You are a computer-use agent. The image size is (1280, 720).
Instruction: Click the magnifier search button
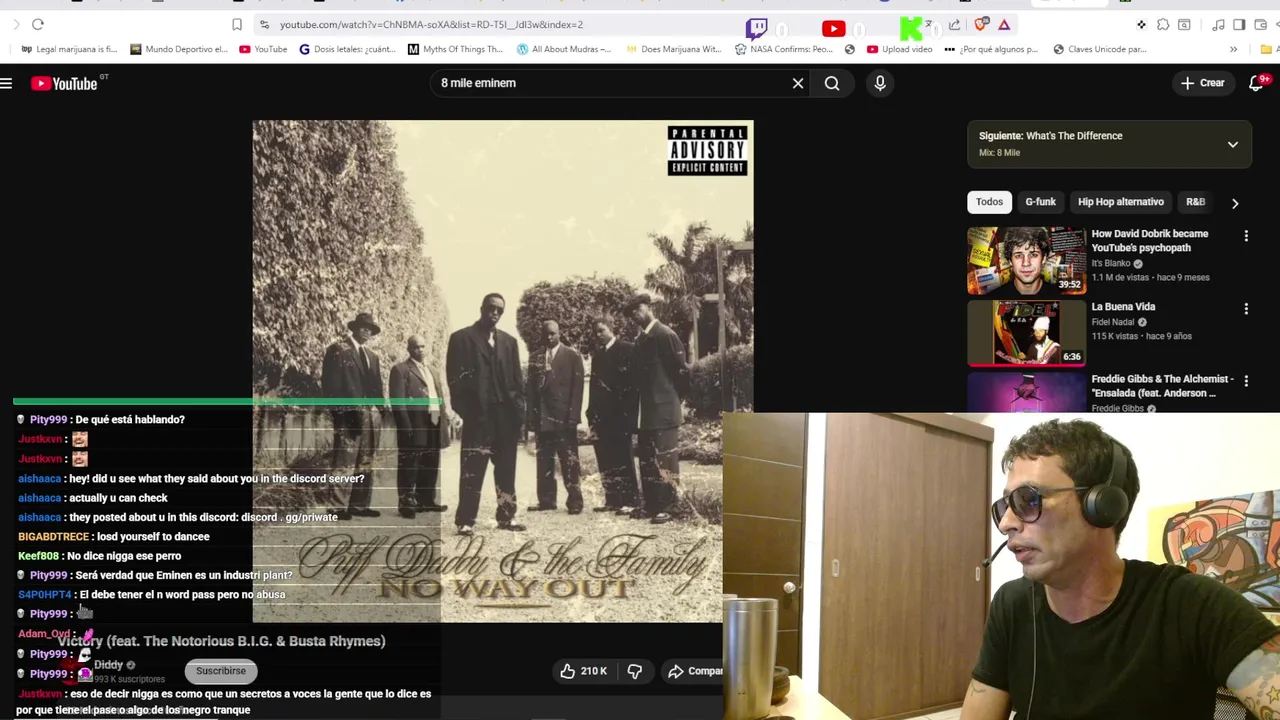[832, 83]
